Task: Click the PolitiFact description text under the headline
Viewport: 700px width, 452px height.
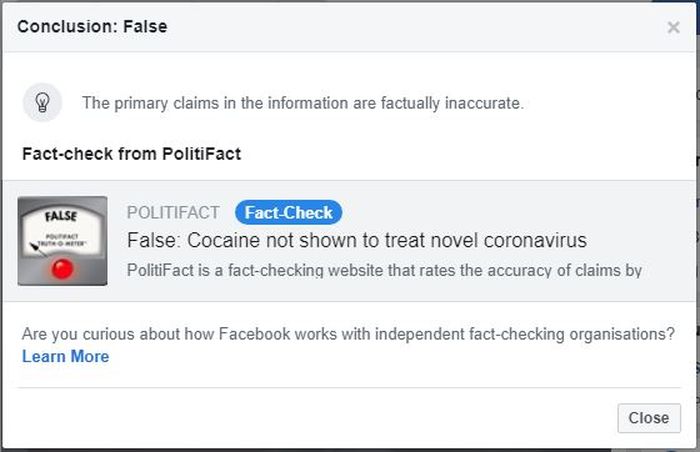Action: tap(384, 270)
